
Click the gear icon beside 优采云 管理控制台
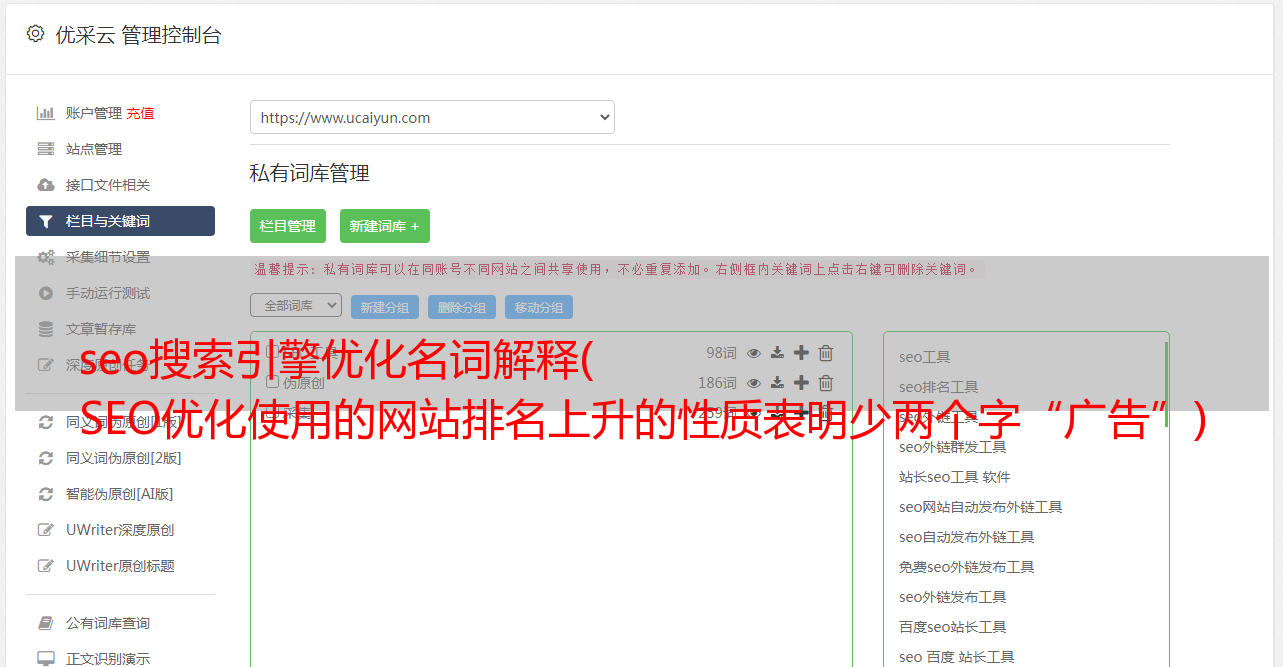(x=35, y=34)
